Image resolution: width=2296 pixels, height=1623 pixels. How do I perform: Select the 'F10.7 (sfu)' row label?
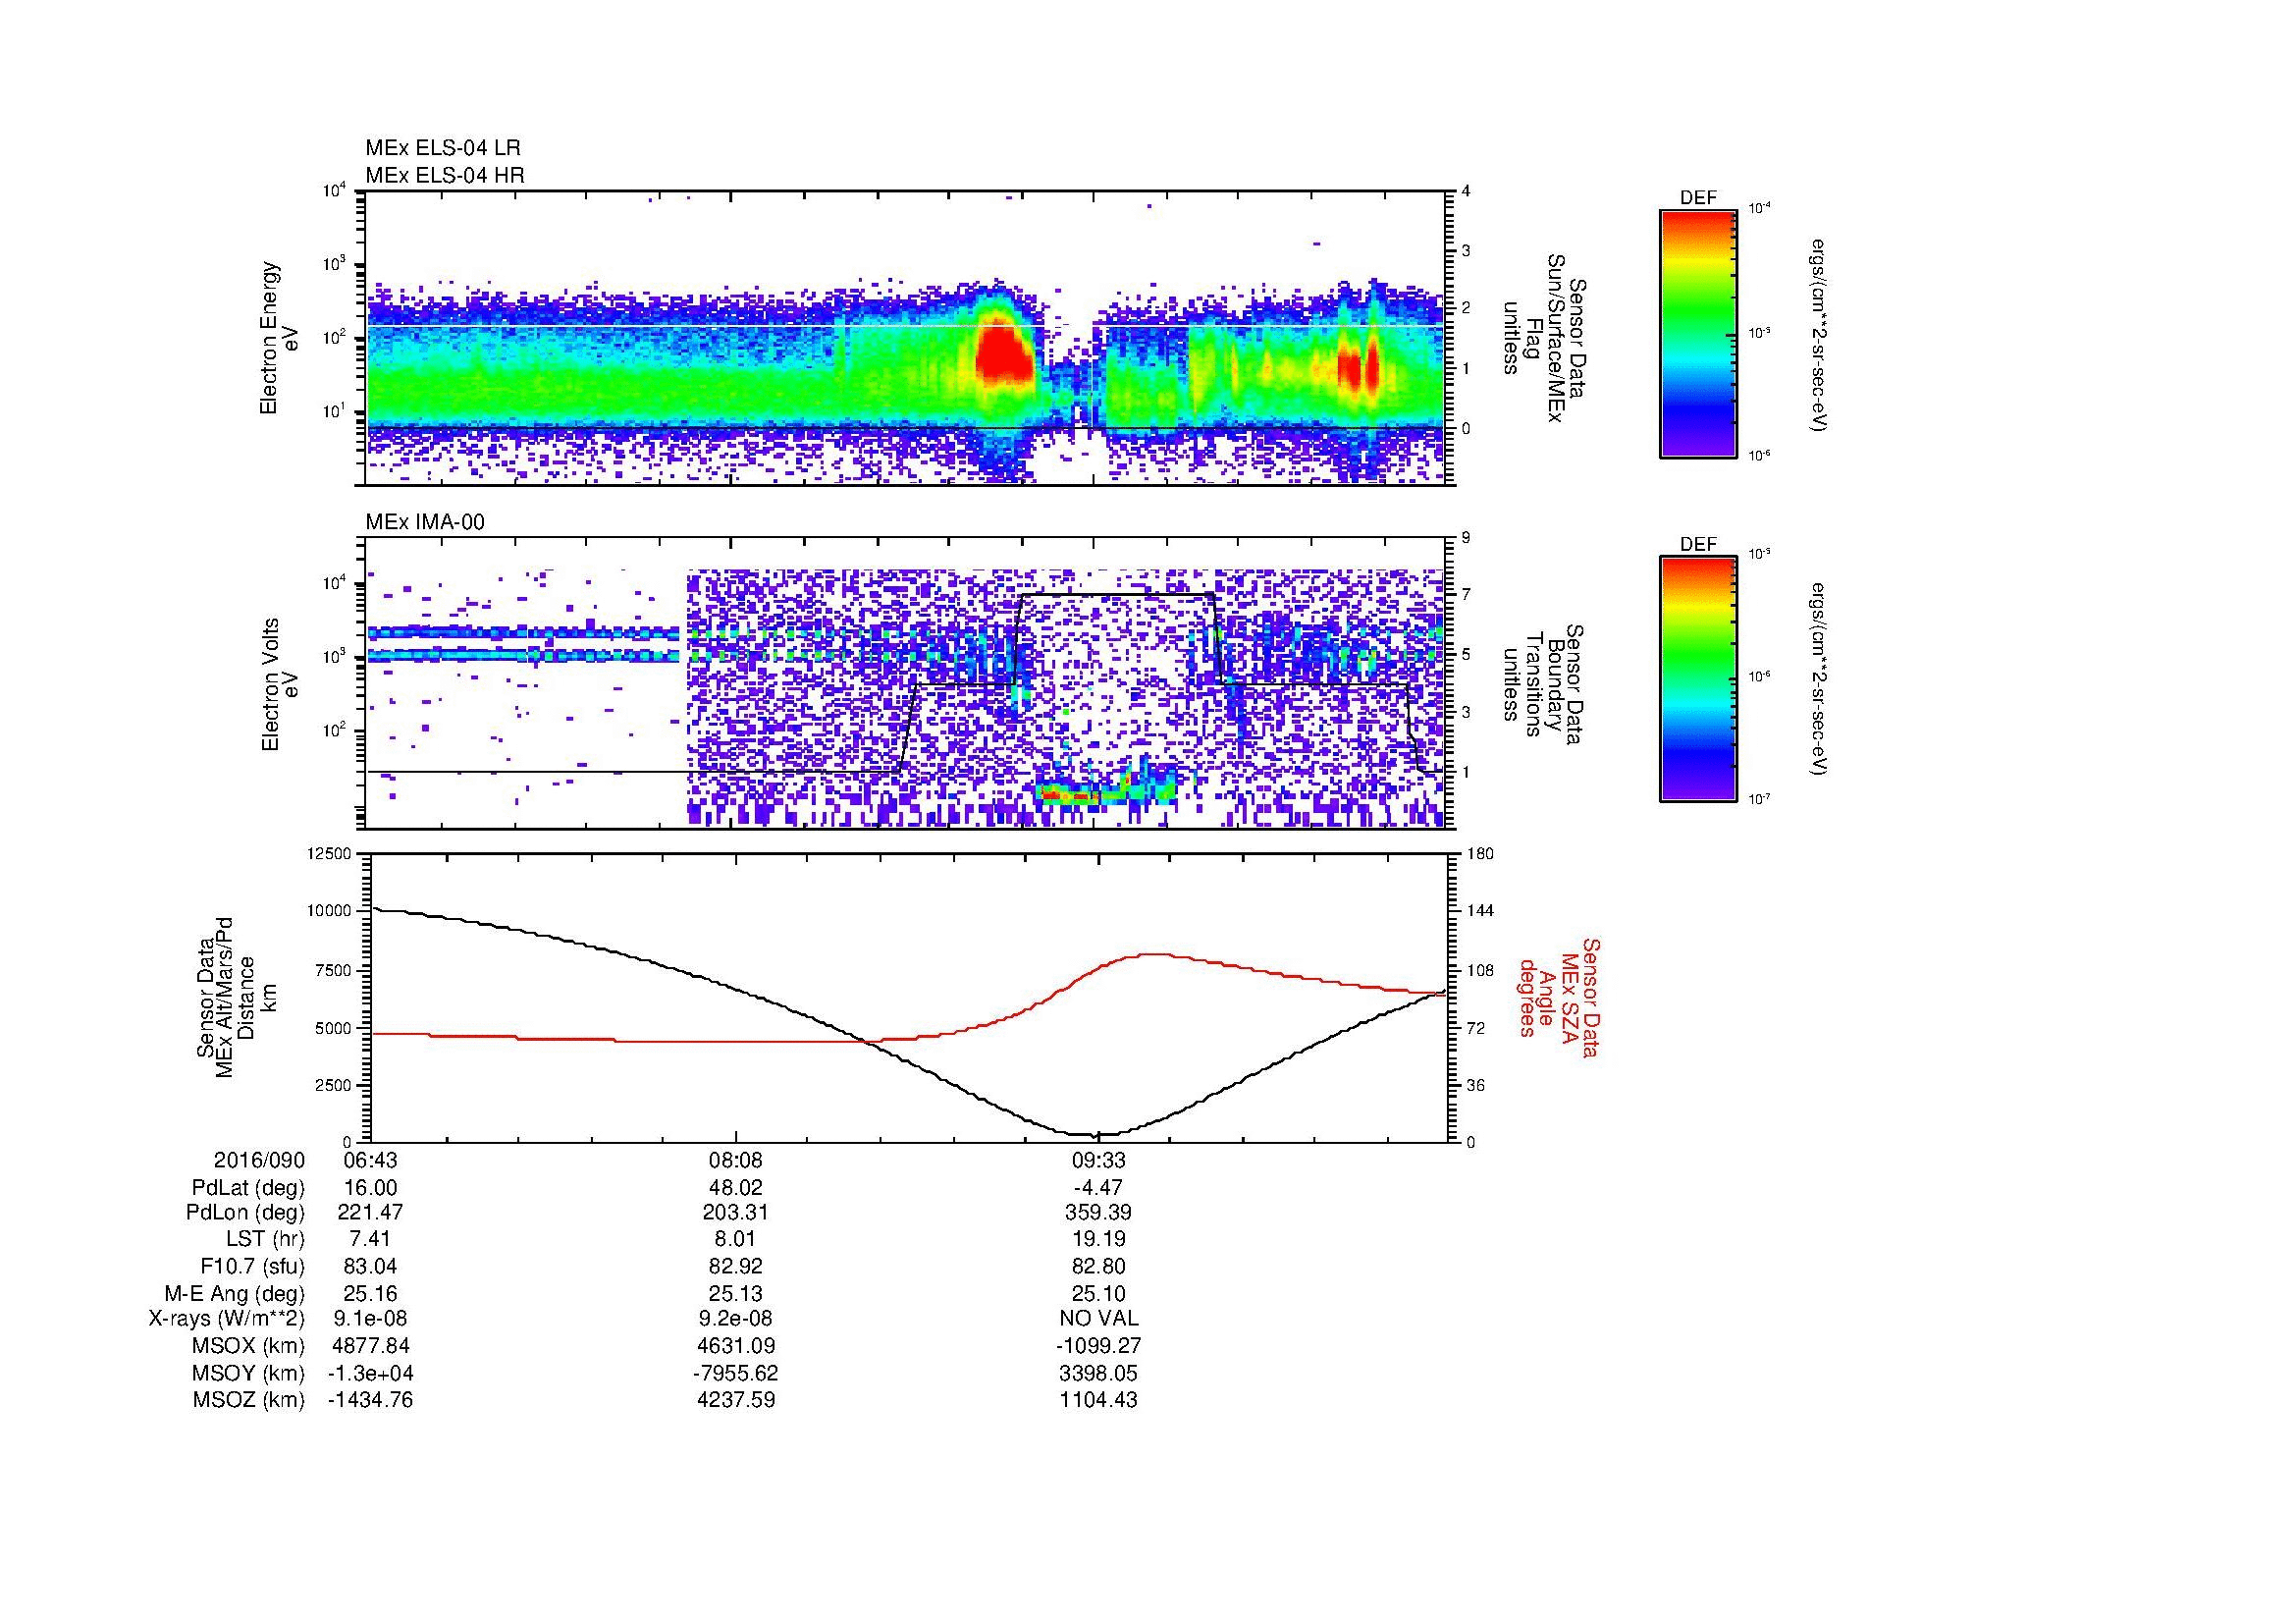[x=252, y=1266]
